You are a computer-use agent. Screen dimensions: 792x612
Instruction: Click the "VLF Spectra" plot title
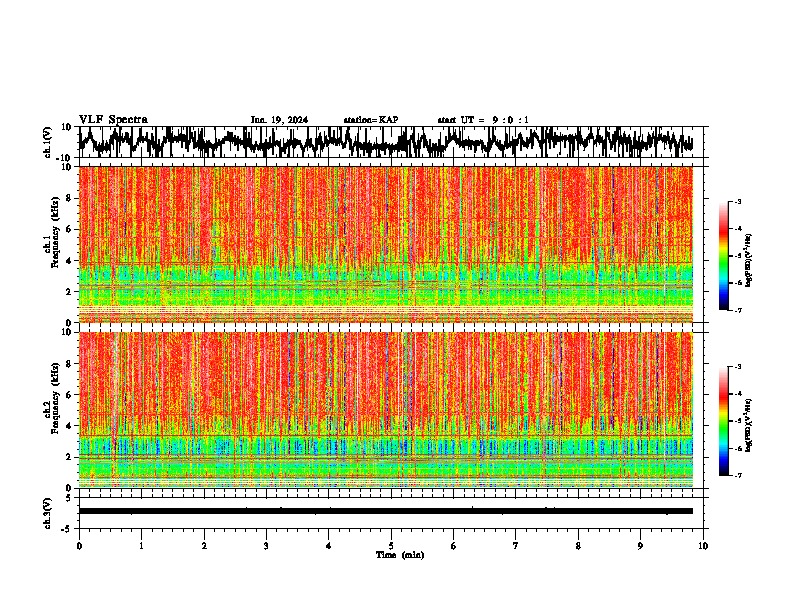pos(113,120)
